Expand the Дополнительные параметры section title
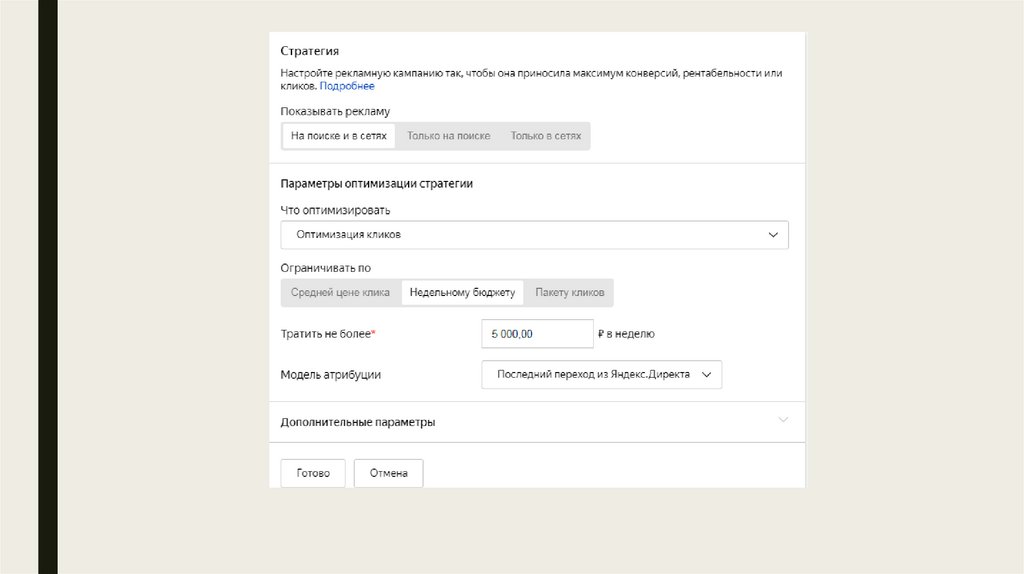Image resolution: width=1024 pixels, height=574 pixels. point(358,422)
